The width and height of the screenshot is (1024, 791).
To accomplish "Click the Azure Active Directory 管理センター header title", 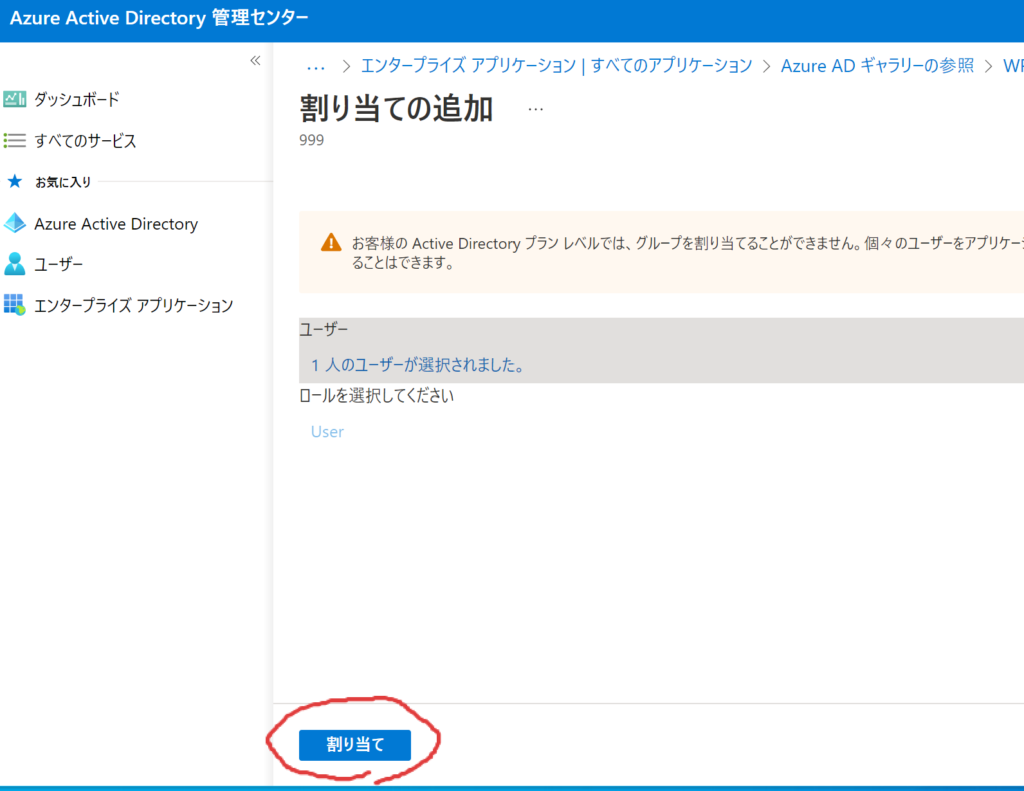I will click(159, 18).
